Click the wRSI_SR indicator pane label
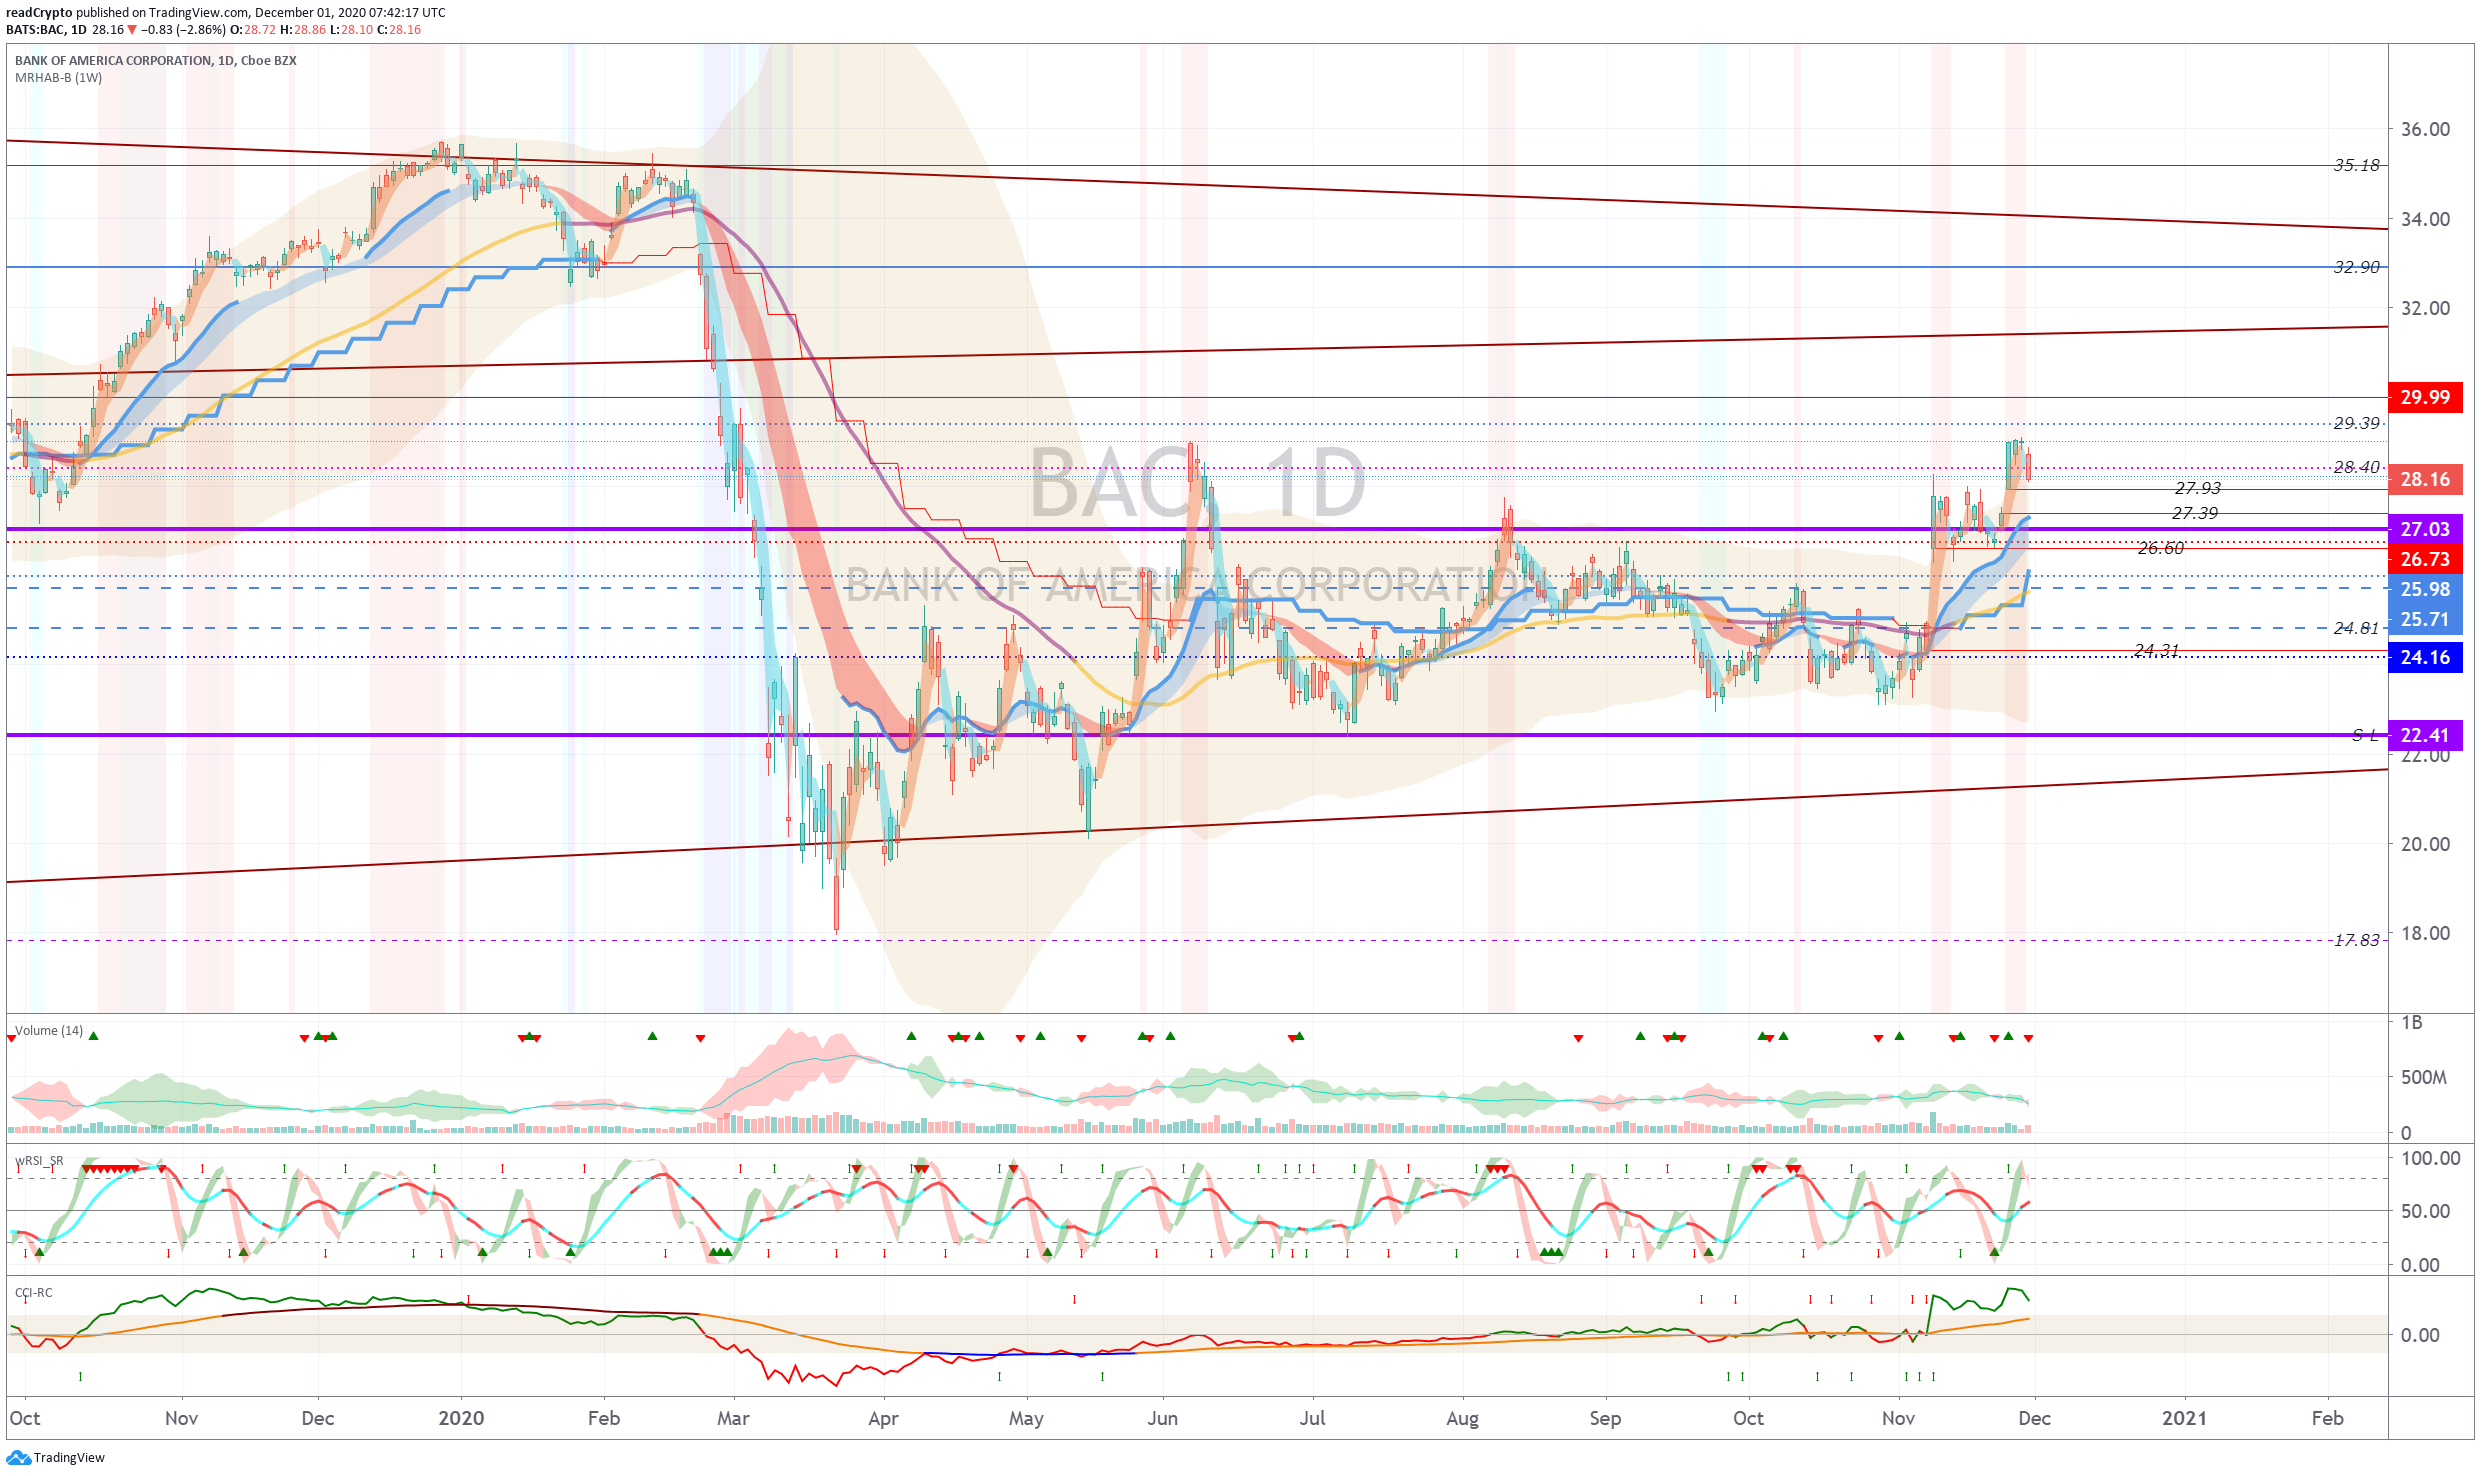Image resolution: width=2481 pixels, height=1476 pixels. point(39,1161)
